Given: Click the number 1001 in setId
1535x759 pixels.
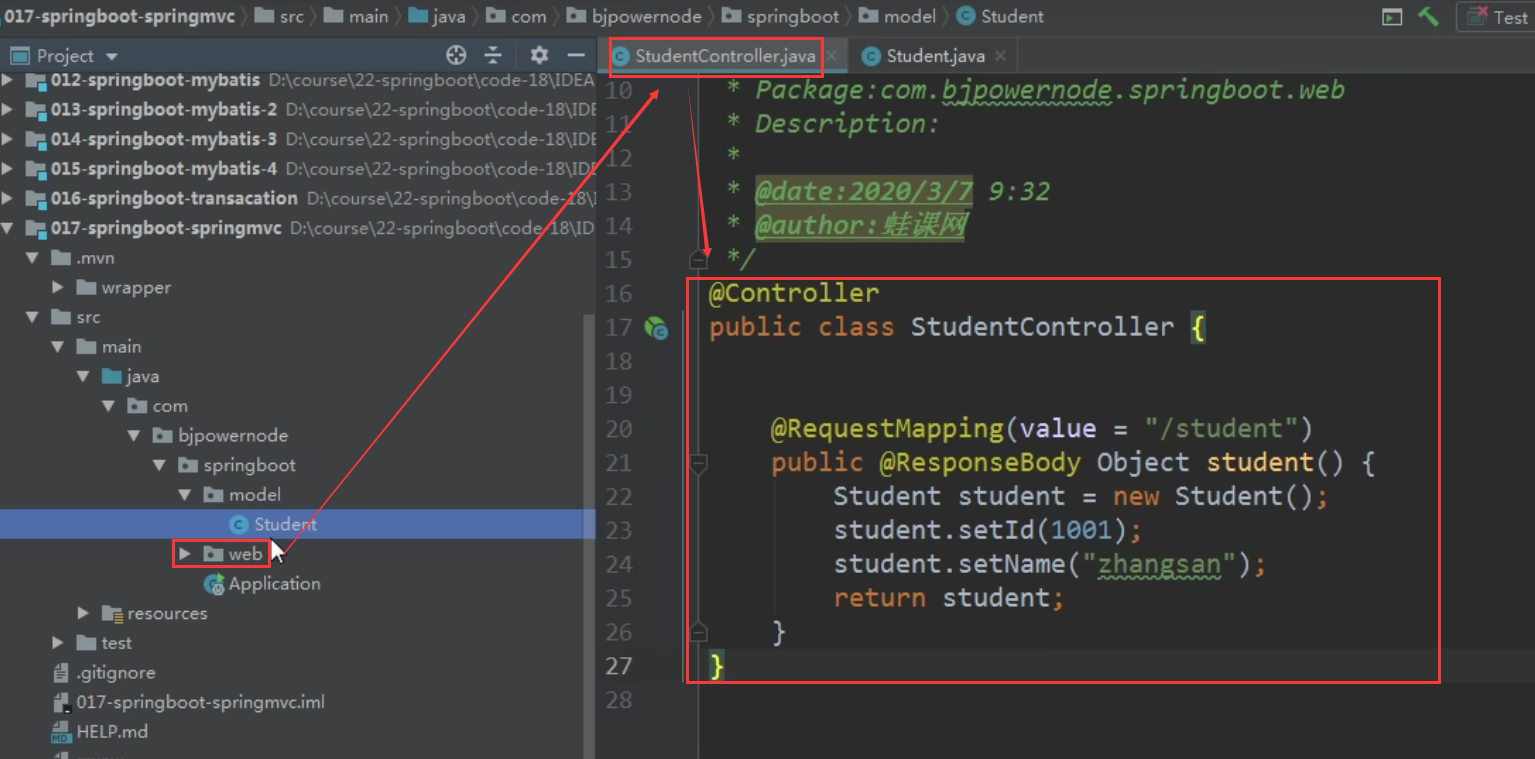Looking at the screenshot, I should 1082,531.
